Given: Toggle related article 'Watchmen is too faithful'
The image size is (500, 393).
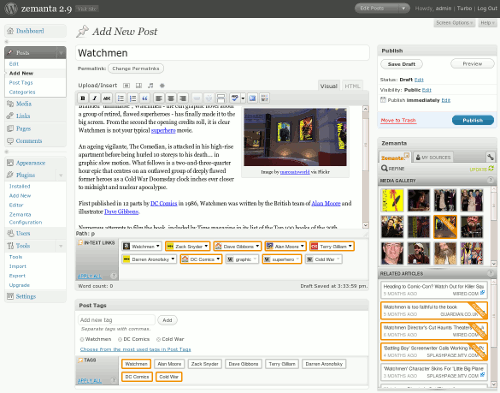Looking at the screenshot, I should (x=434, y=310).
